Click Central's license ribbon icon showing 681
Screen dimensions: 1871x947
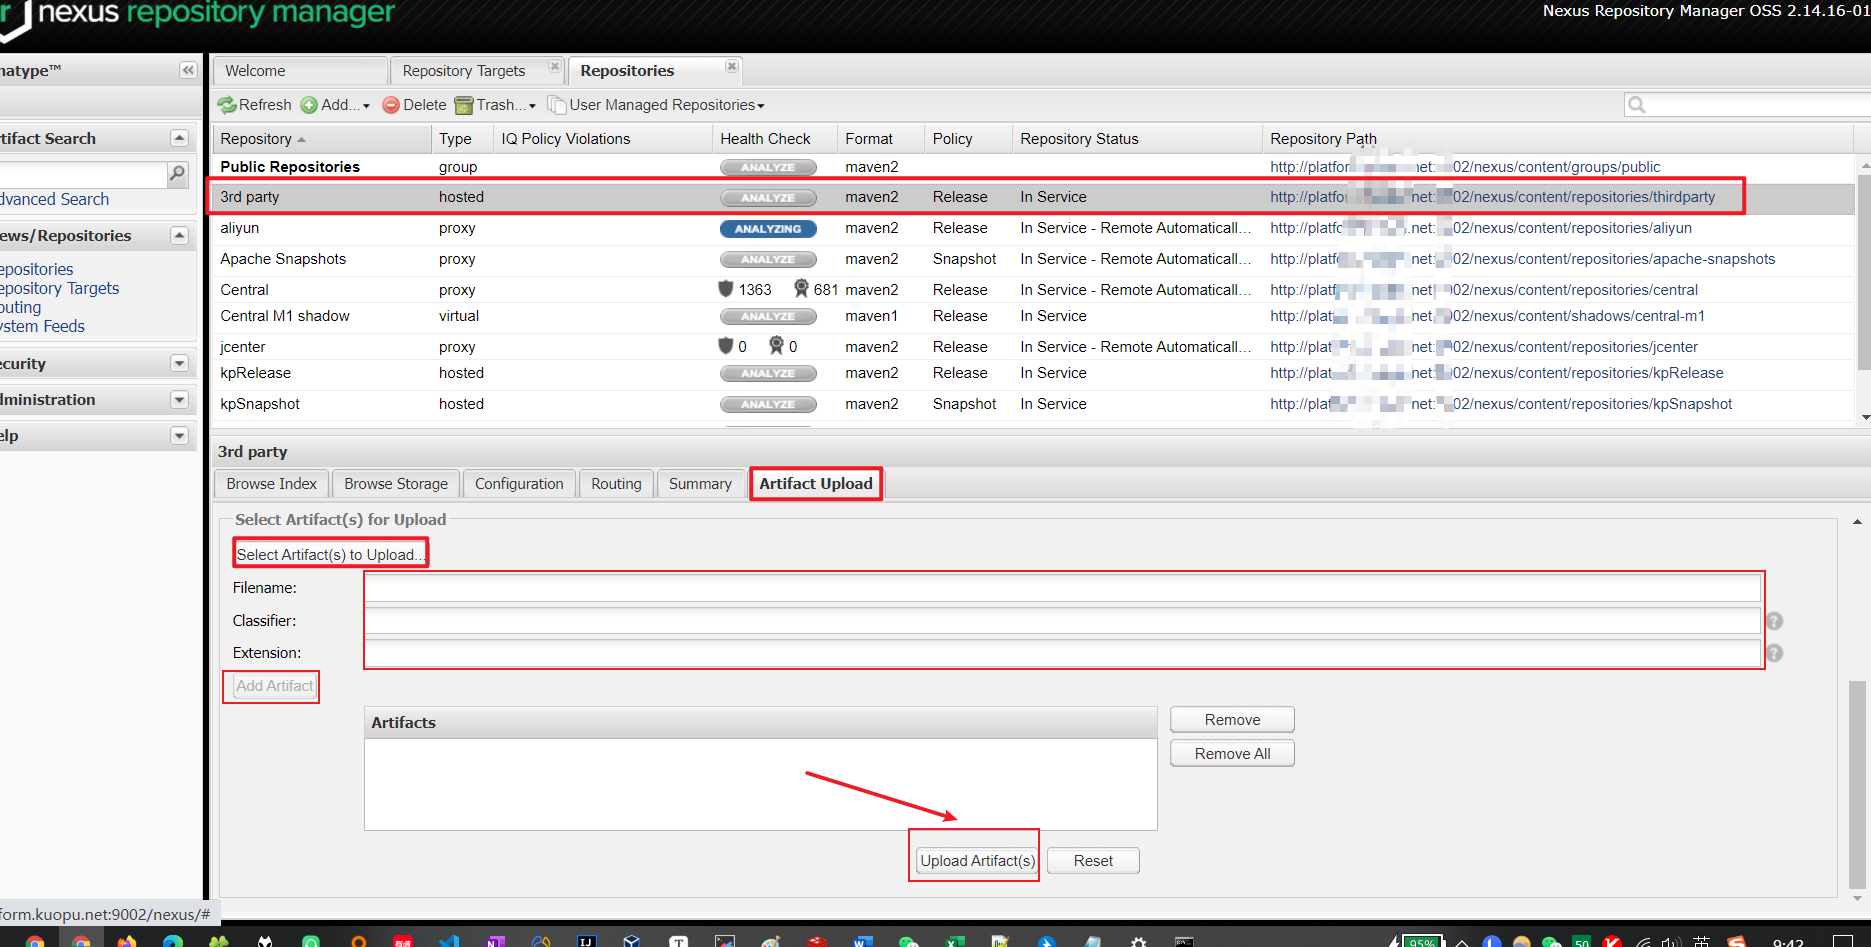[x=801, y=289]
